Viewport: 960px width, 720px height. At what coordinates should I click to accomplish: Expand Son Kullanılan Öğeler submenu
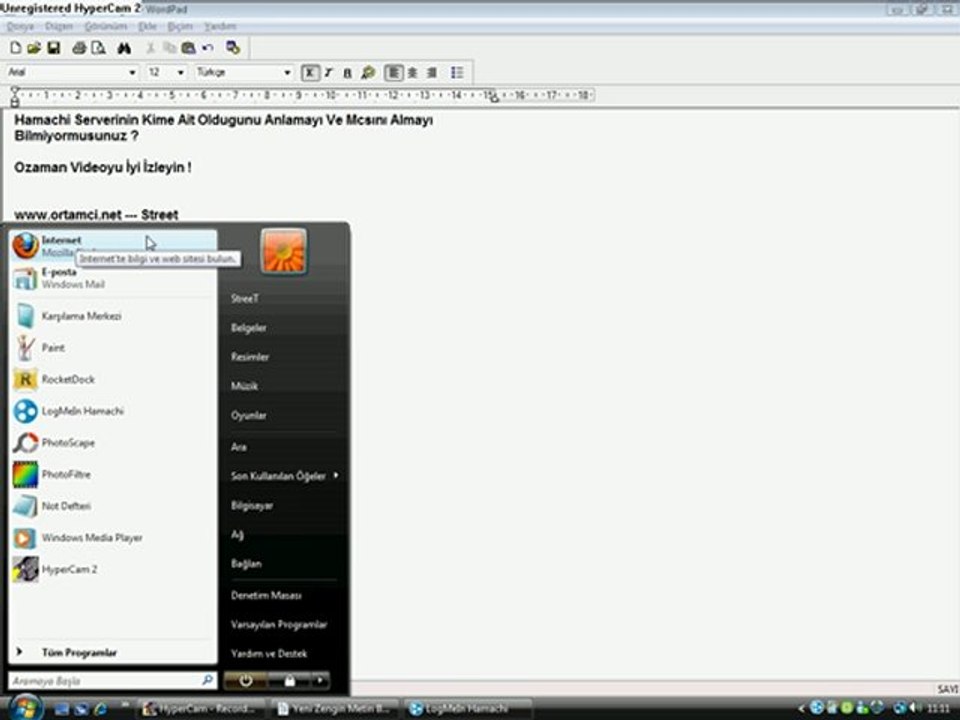coord(285,476)
